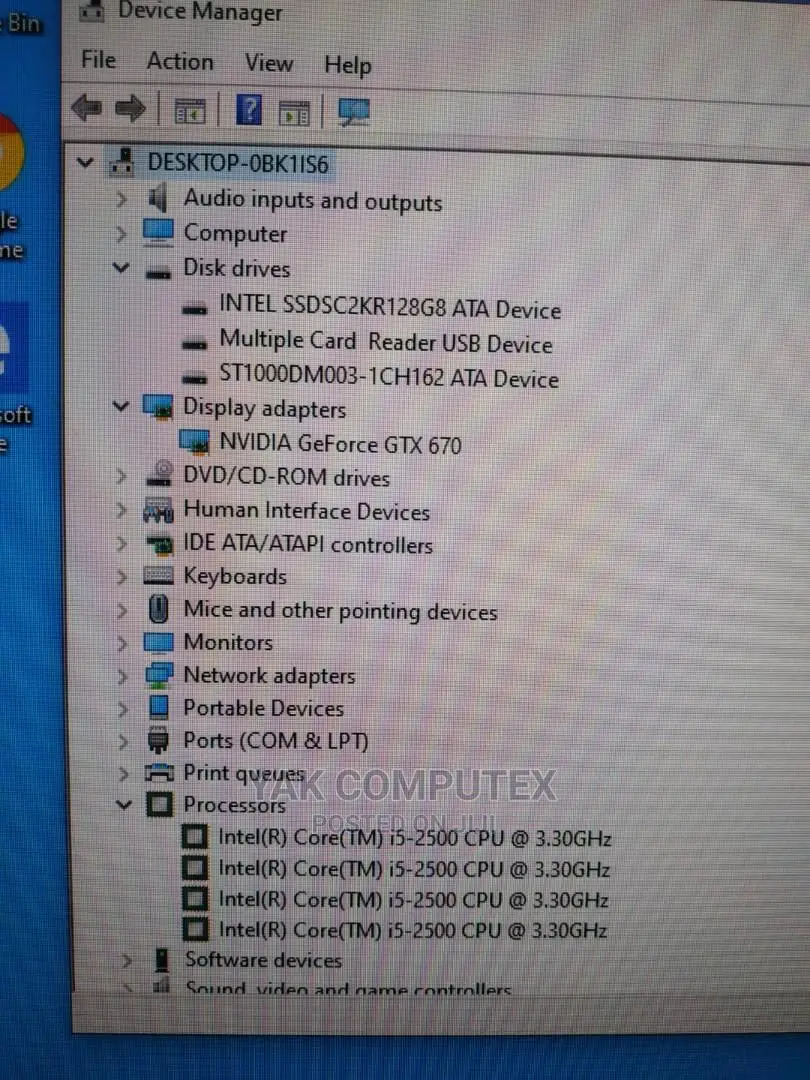Image resolution: width=810 pixels, height=1080 pixels.
Task: Click the Audio inputs and outputs speaker icon
Action: click(158, 198)
